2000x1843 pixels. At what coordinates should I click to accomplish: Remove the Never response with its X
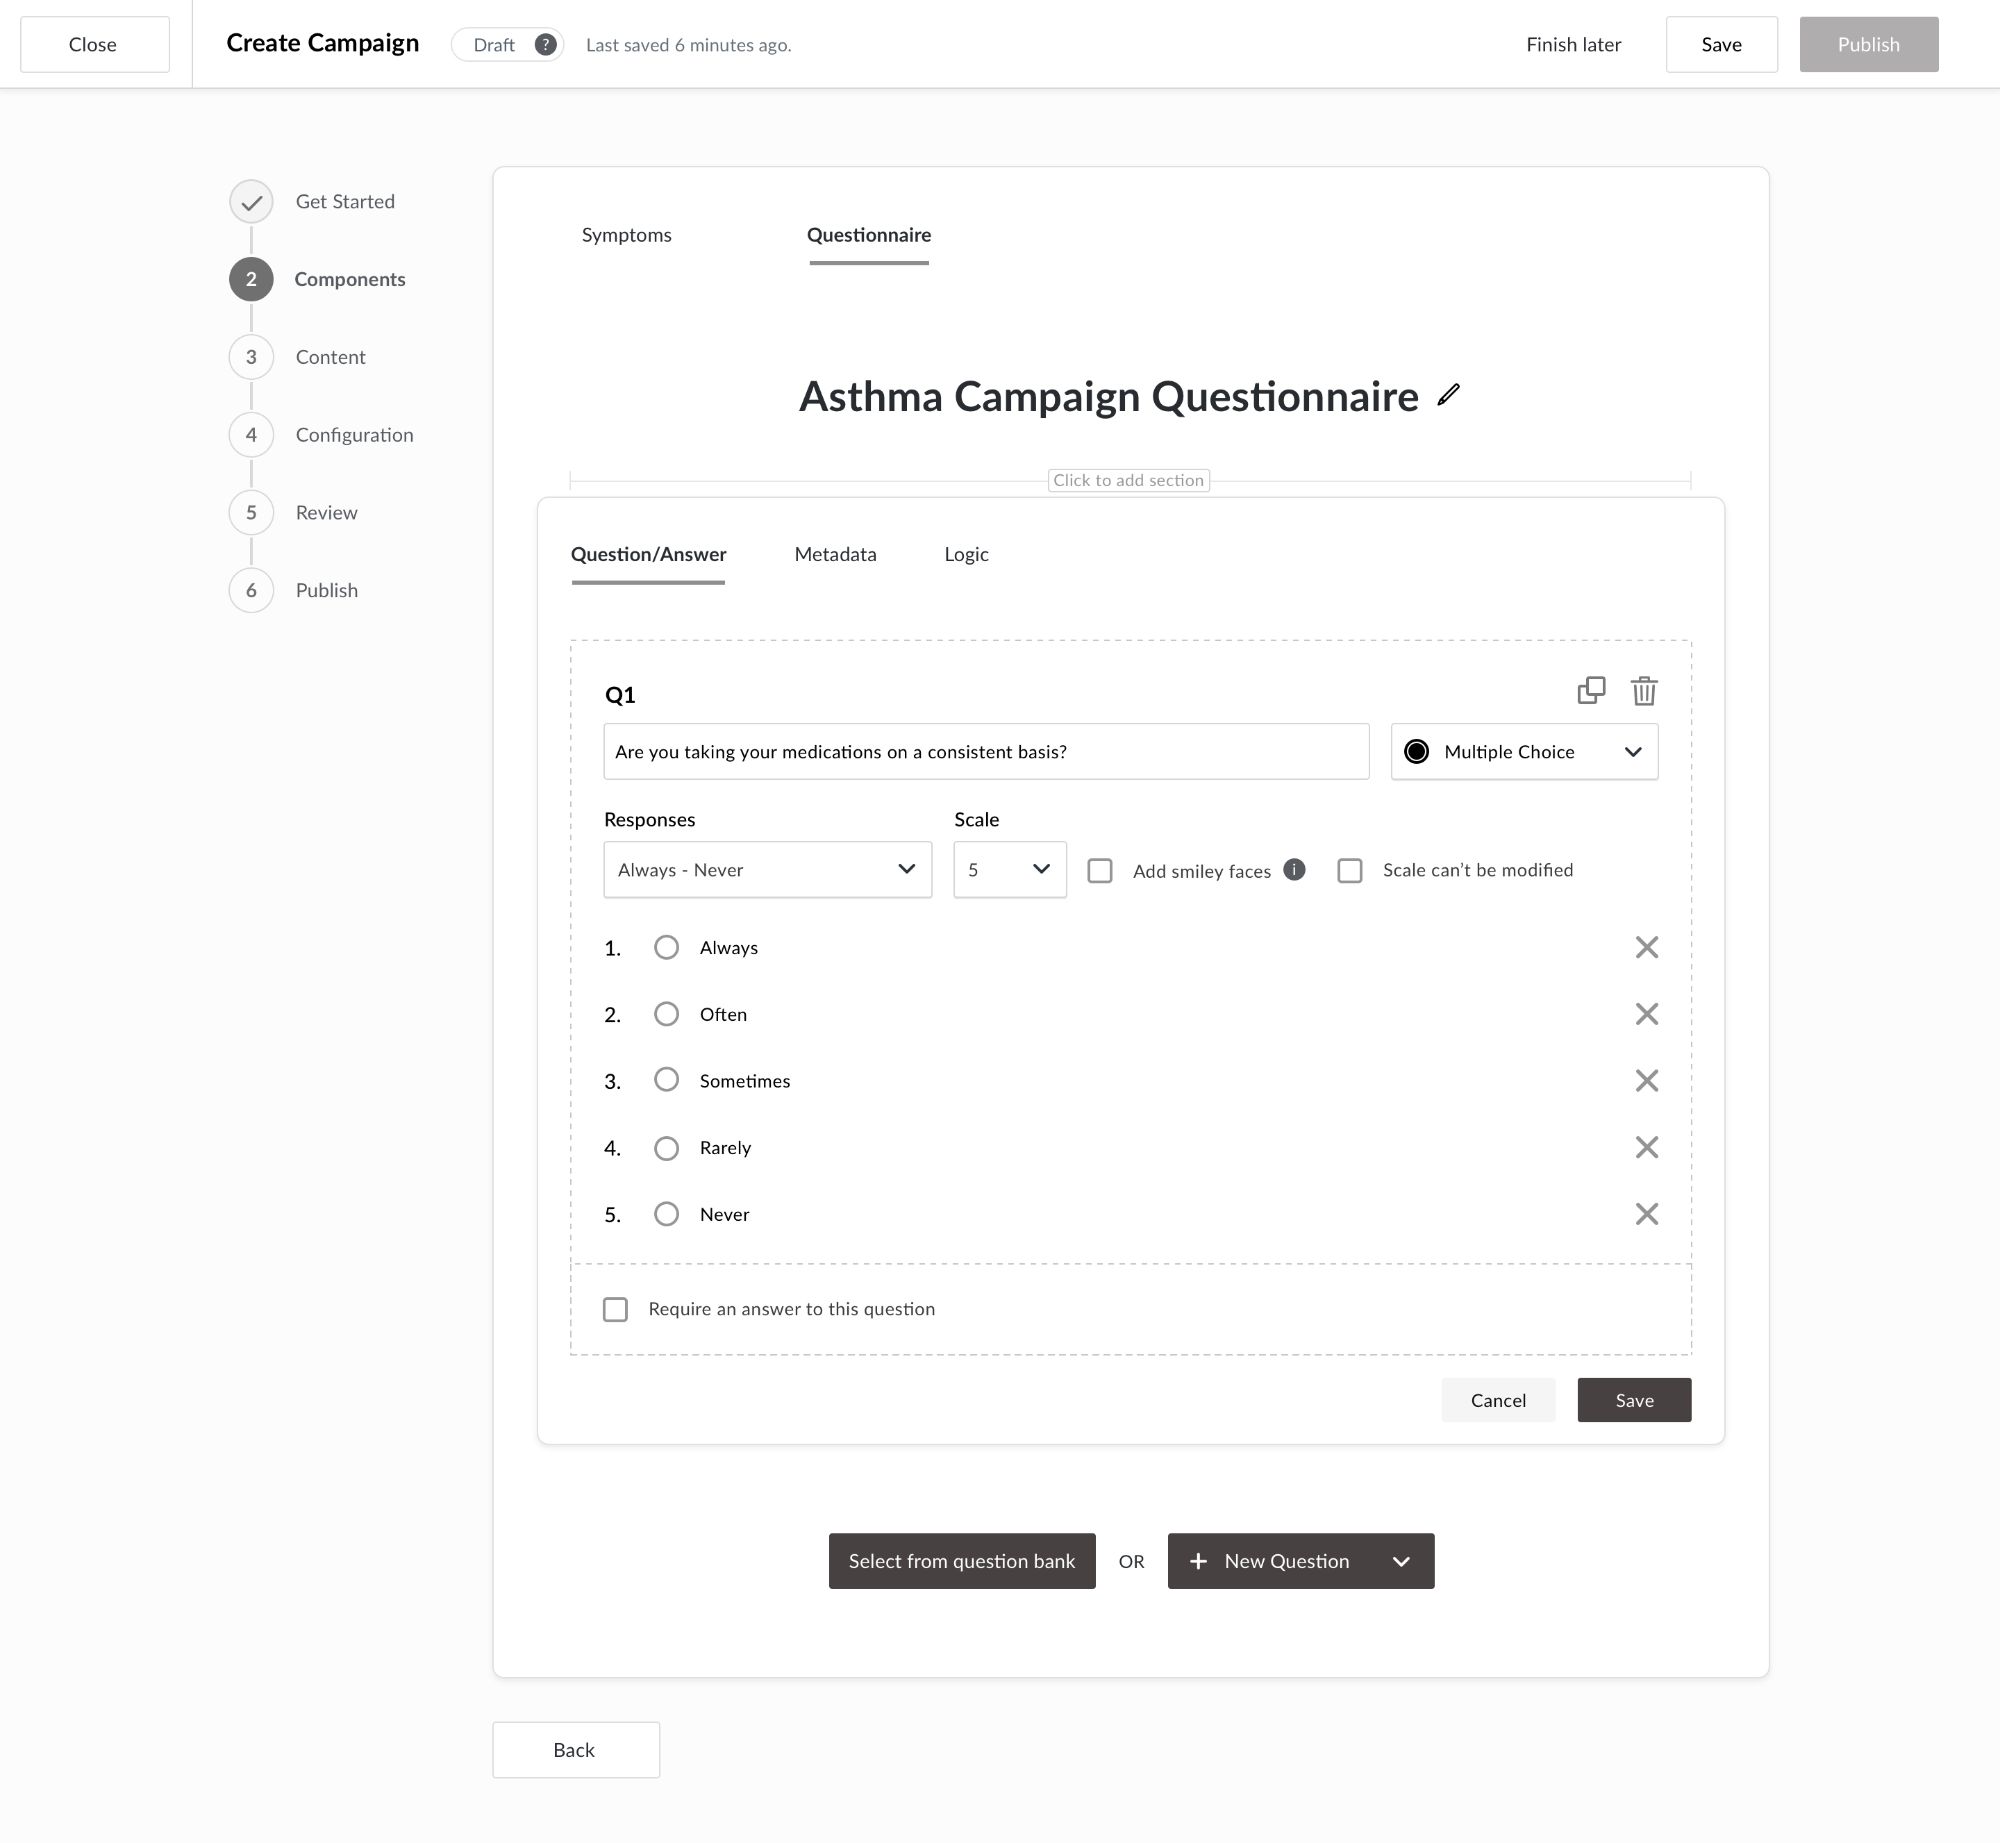point(1646,1214)
